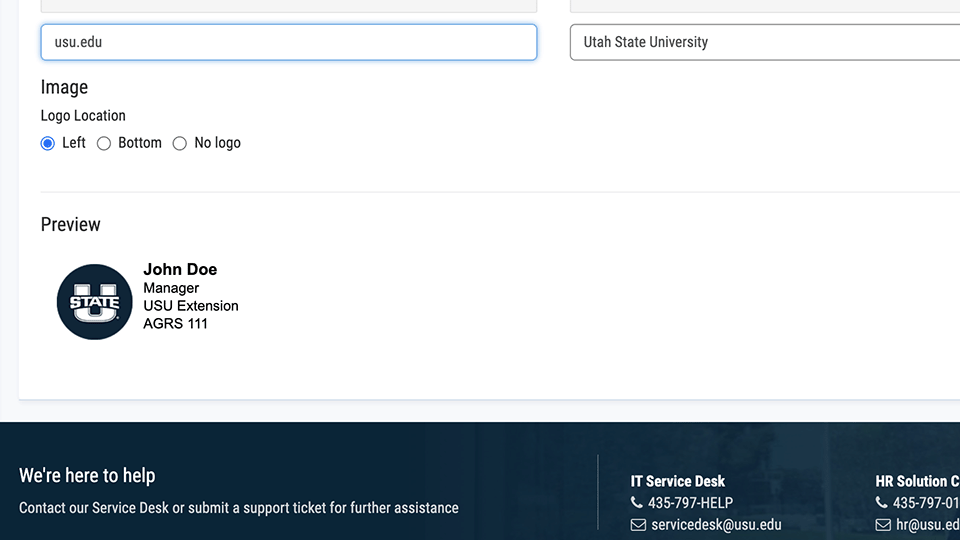Click envelope icon beside hr@usu.edu
The image size is (960, 540).
882,525
